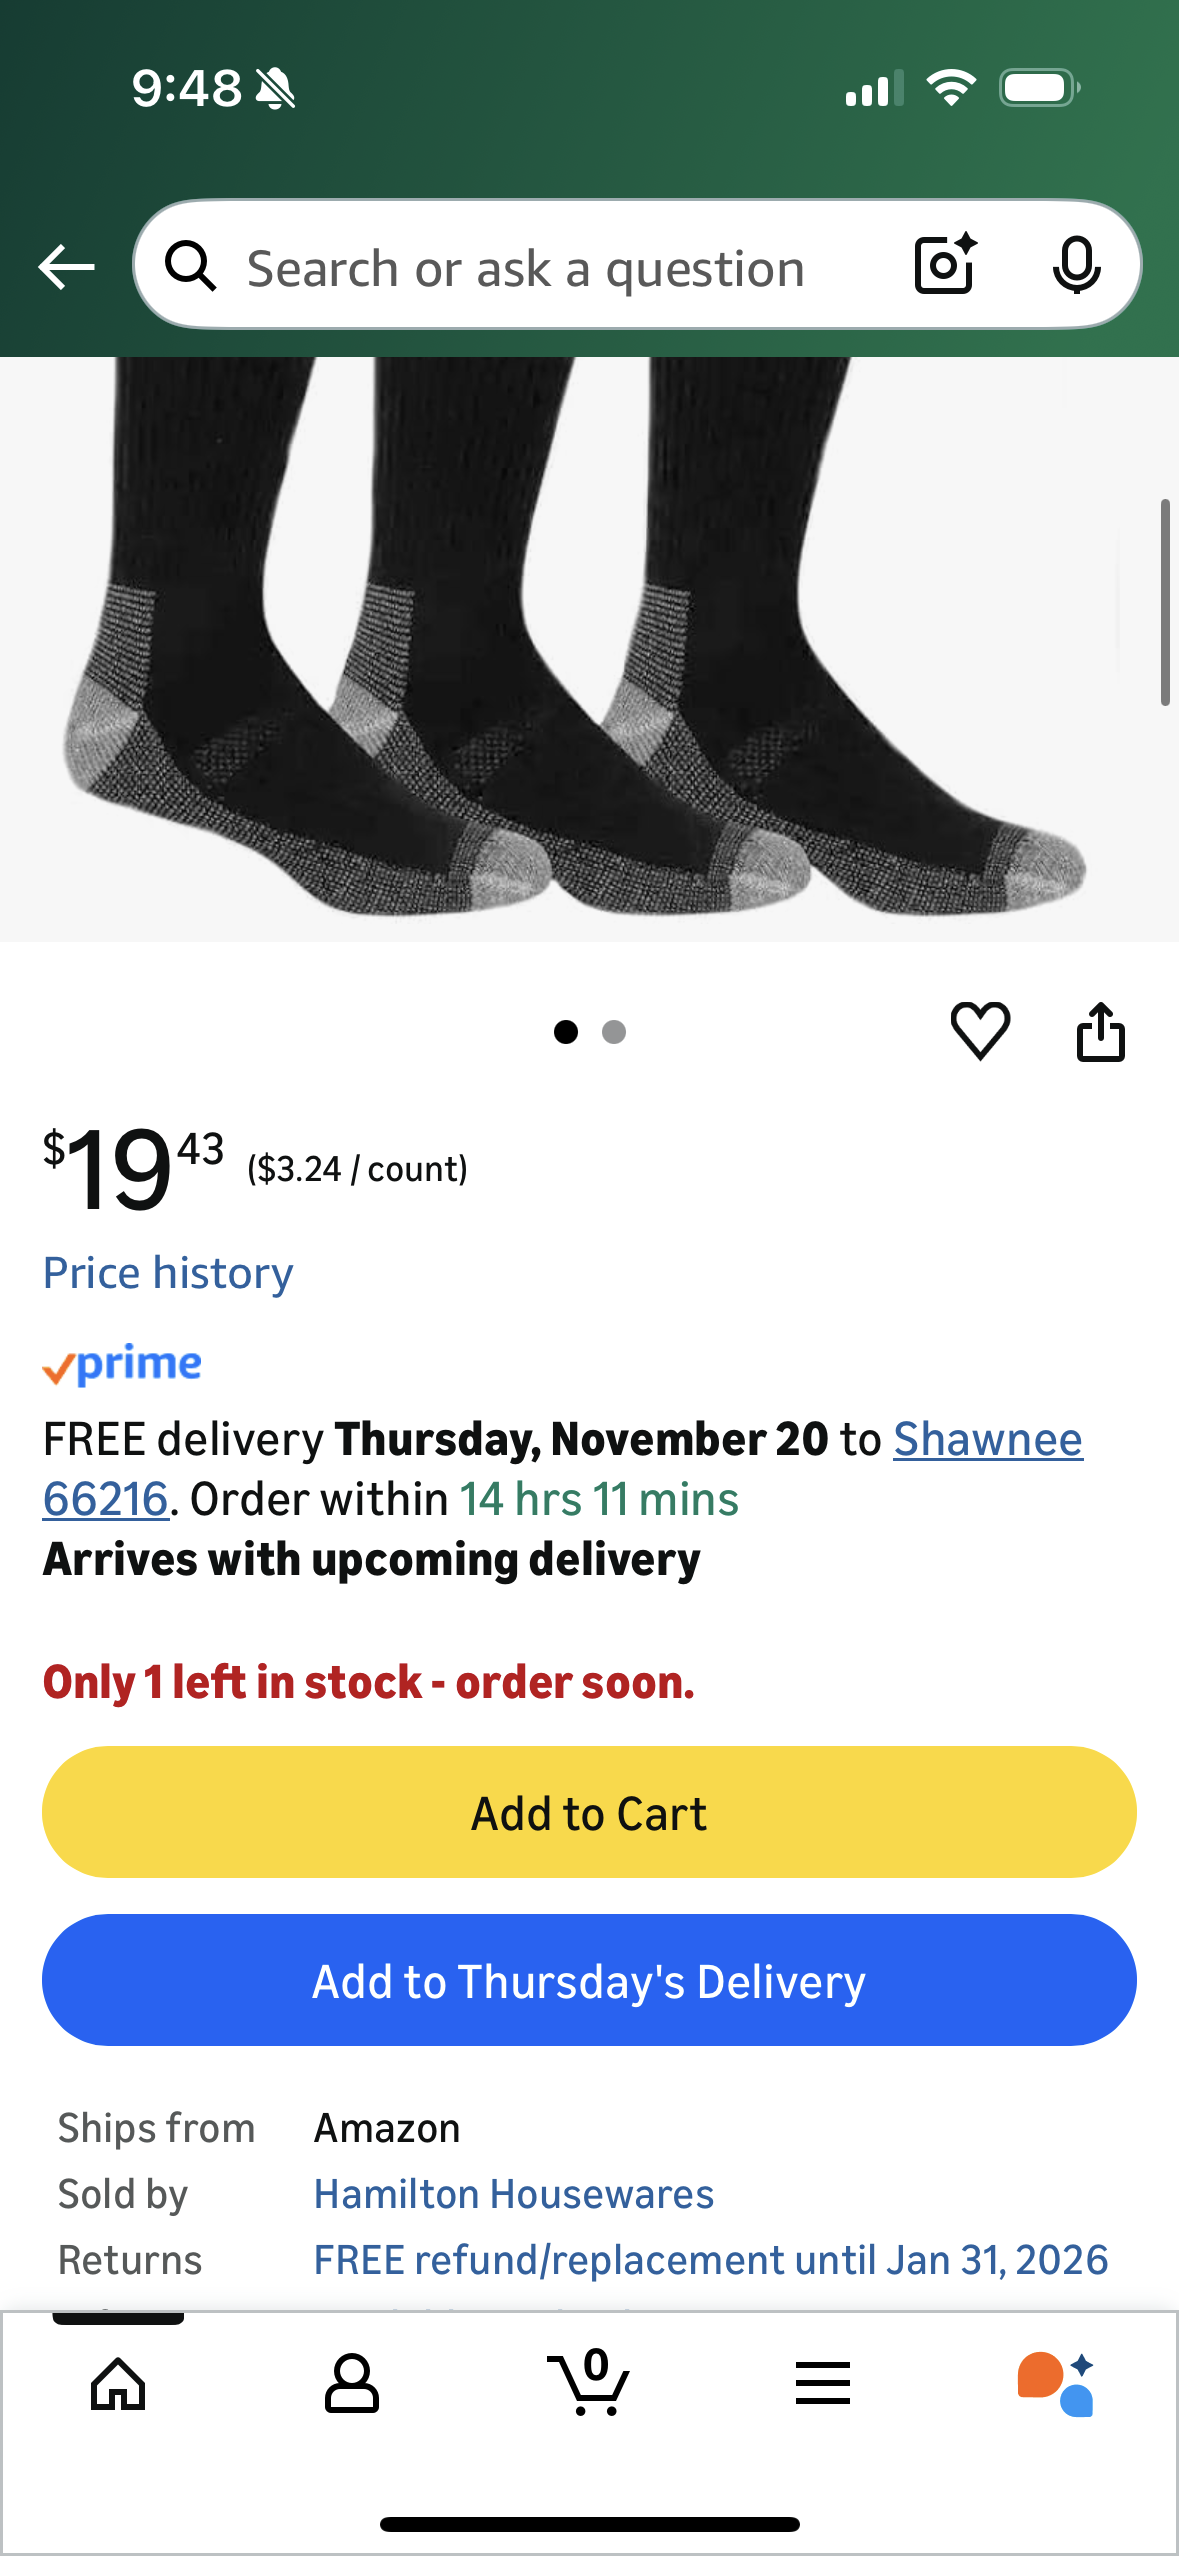Tap the back arrow to return

point(66,265)
